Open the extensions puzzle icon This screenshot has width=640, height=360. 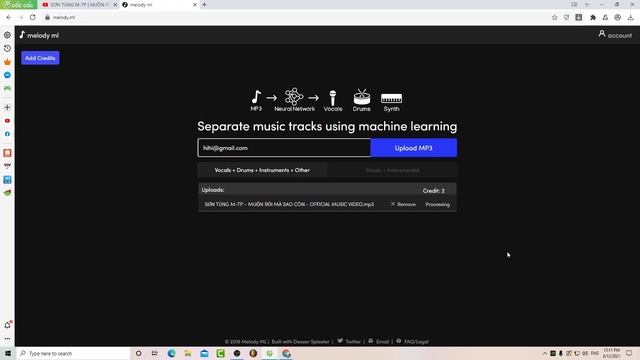[x=593, y=18]
